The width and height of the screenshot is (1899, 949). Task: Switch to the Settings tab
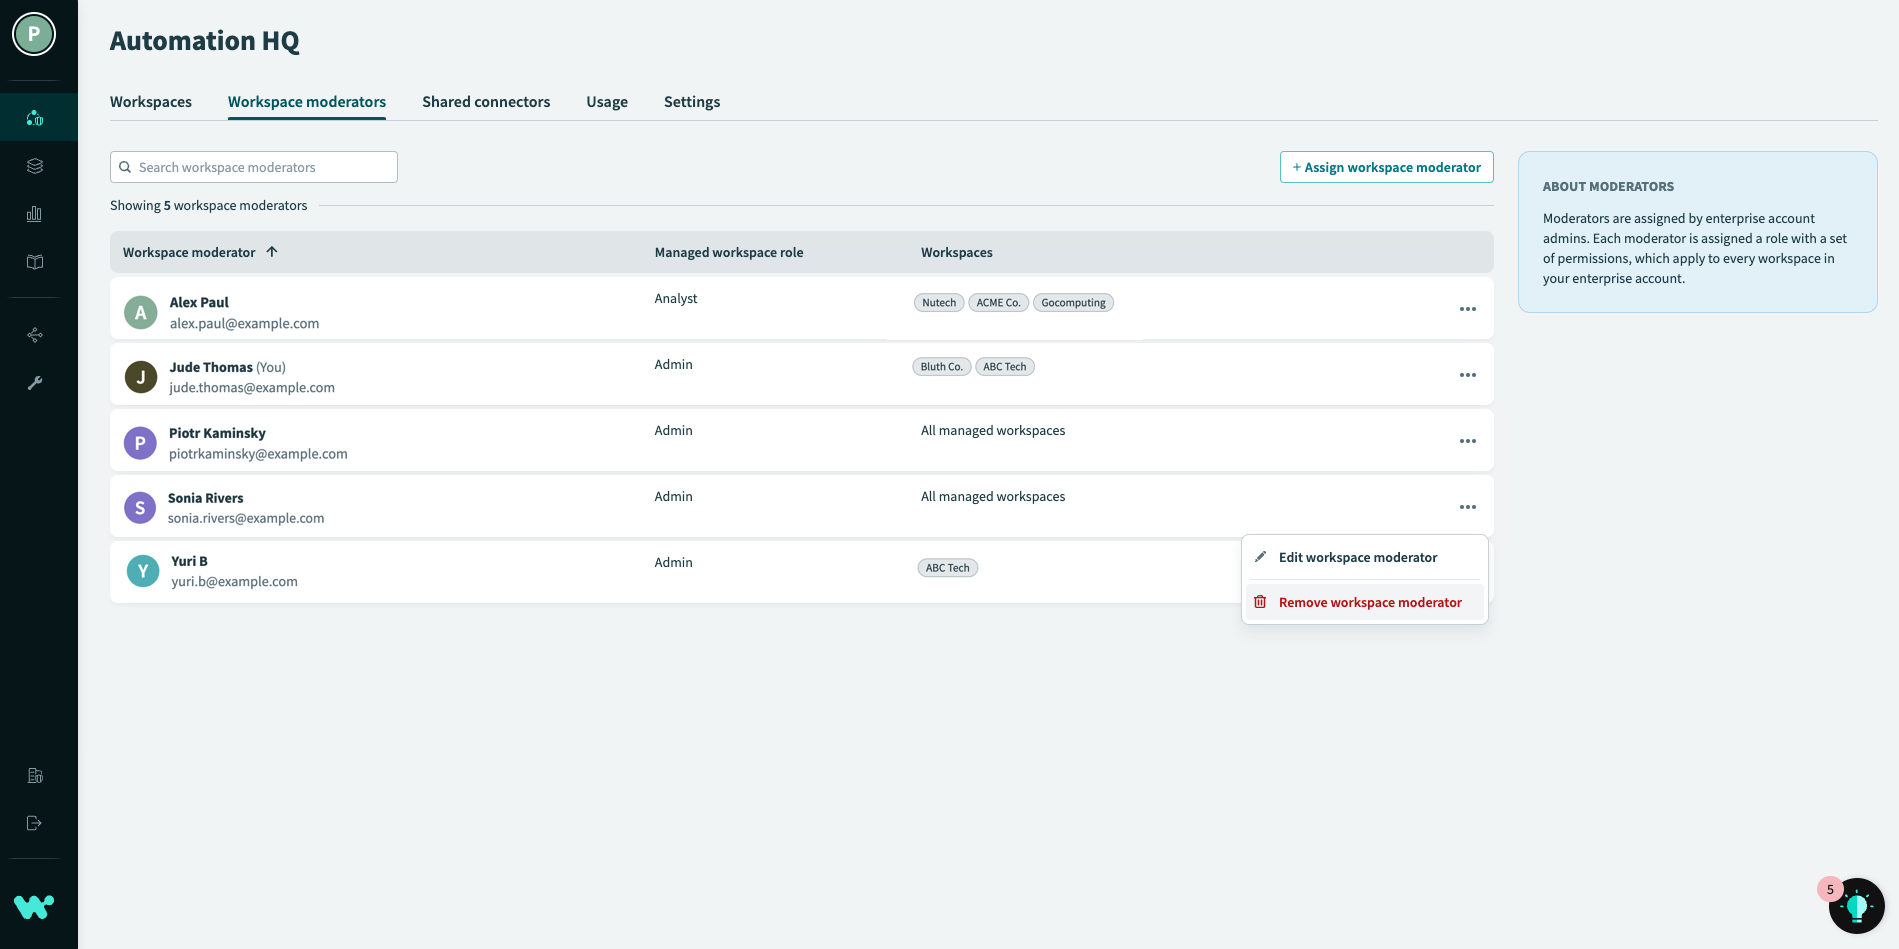691,101
